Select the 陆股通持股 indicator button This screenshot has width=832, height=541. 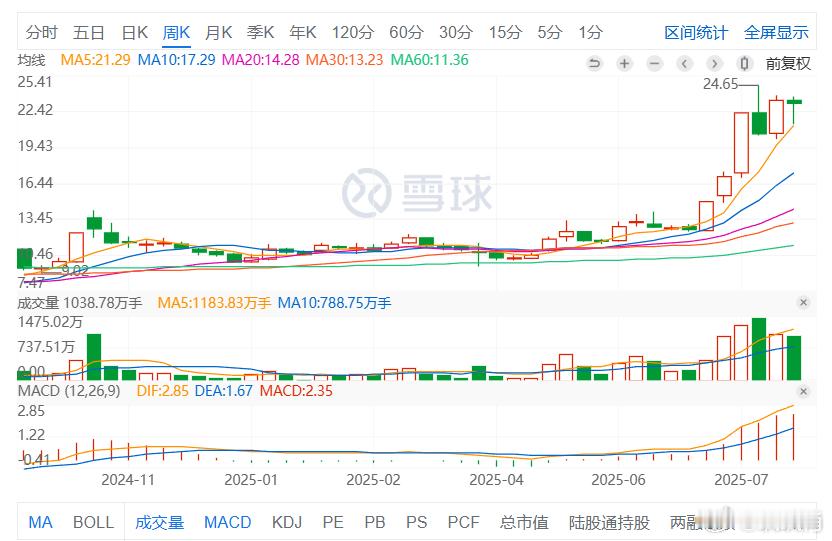click(x=609, y=522)
